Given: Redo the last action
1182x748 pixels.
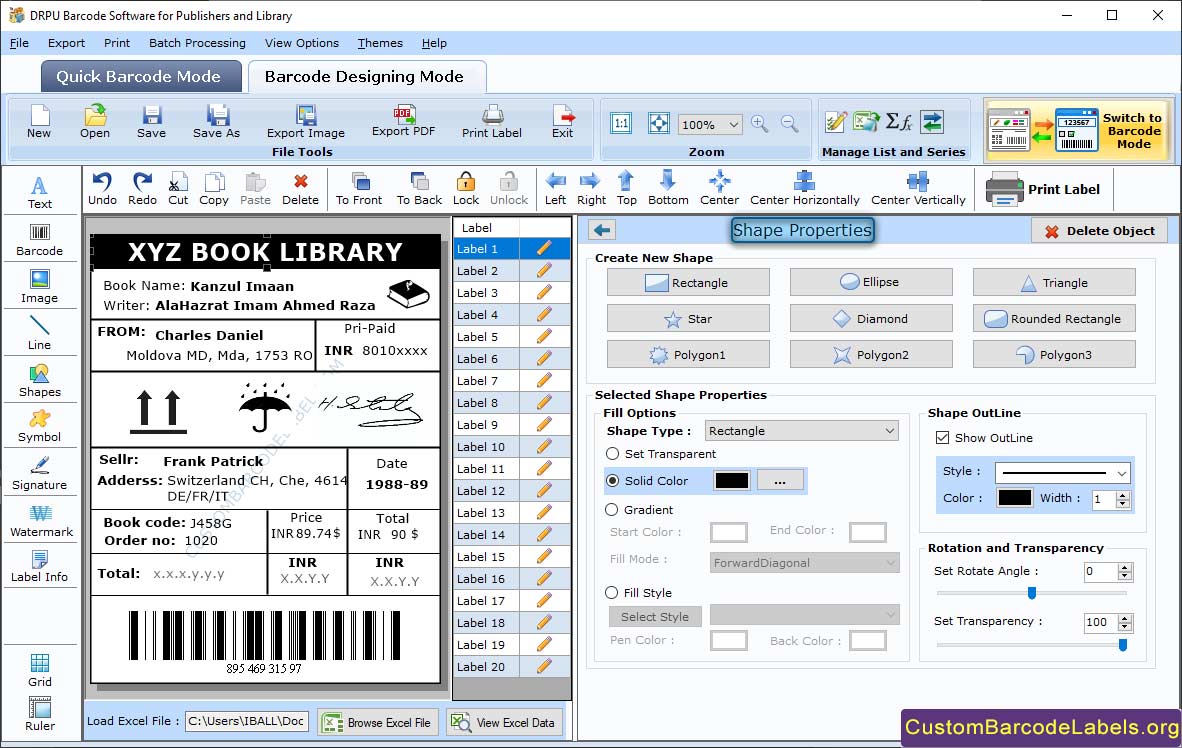Looking at the screenshot, I should [x=142, y=189].
